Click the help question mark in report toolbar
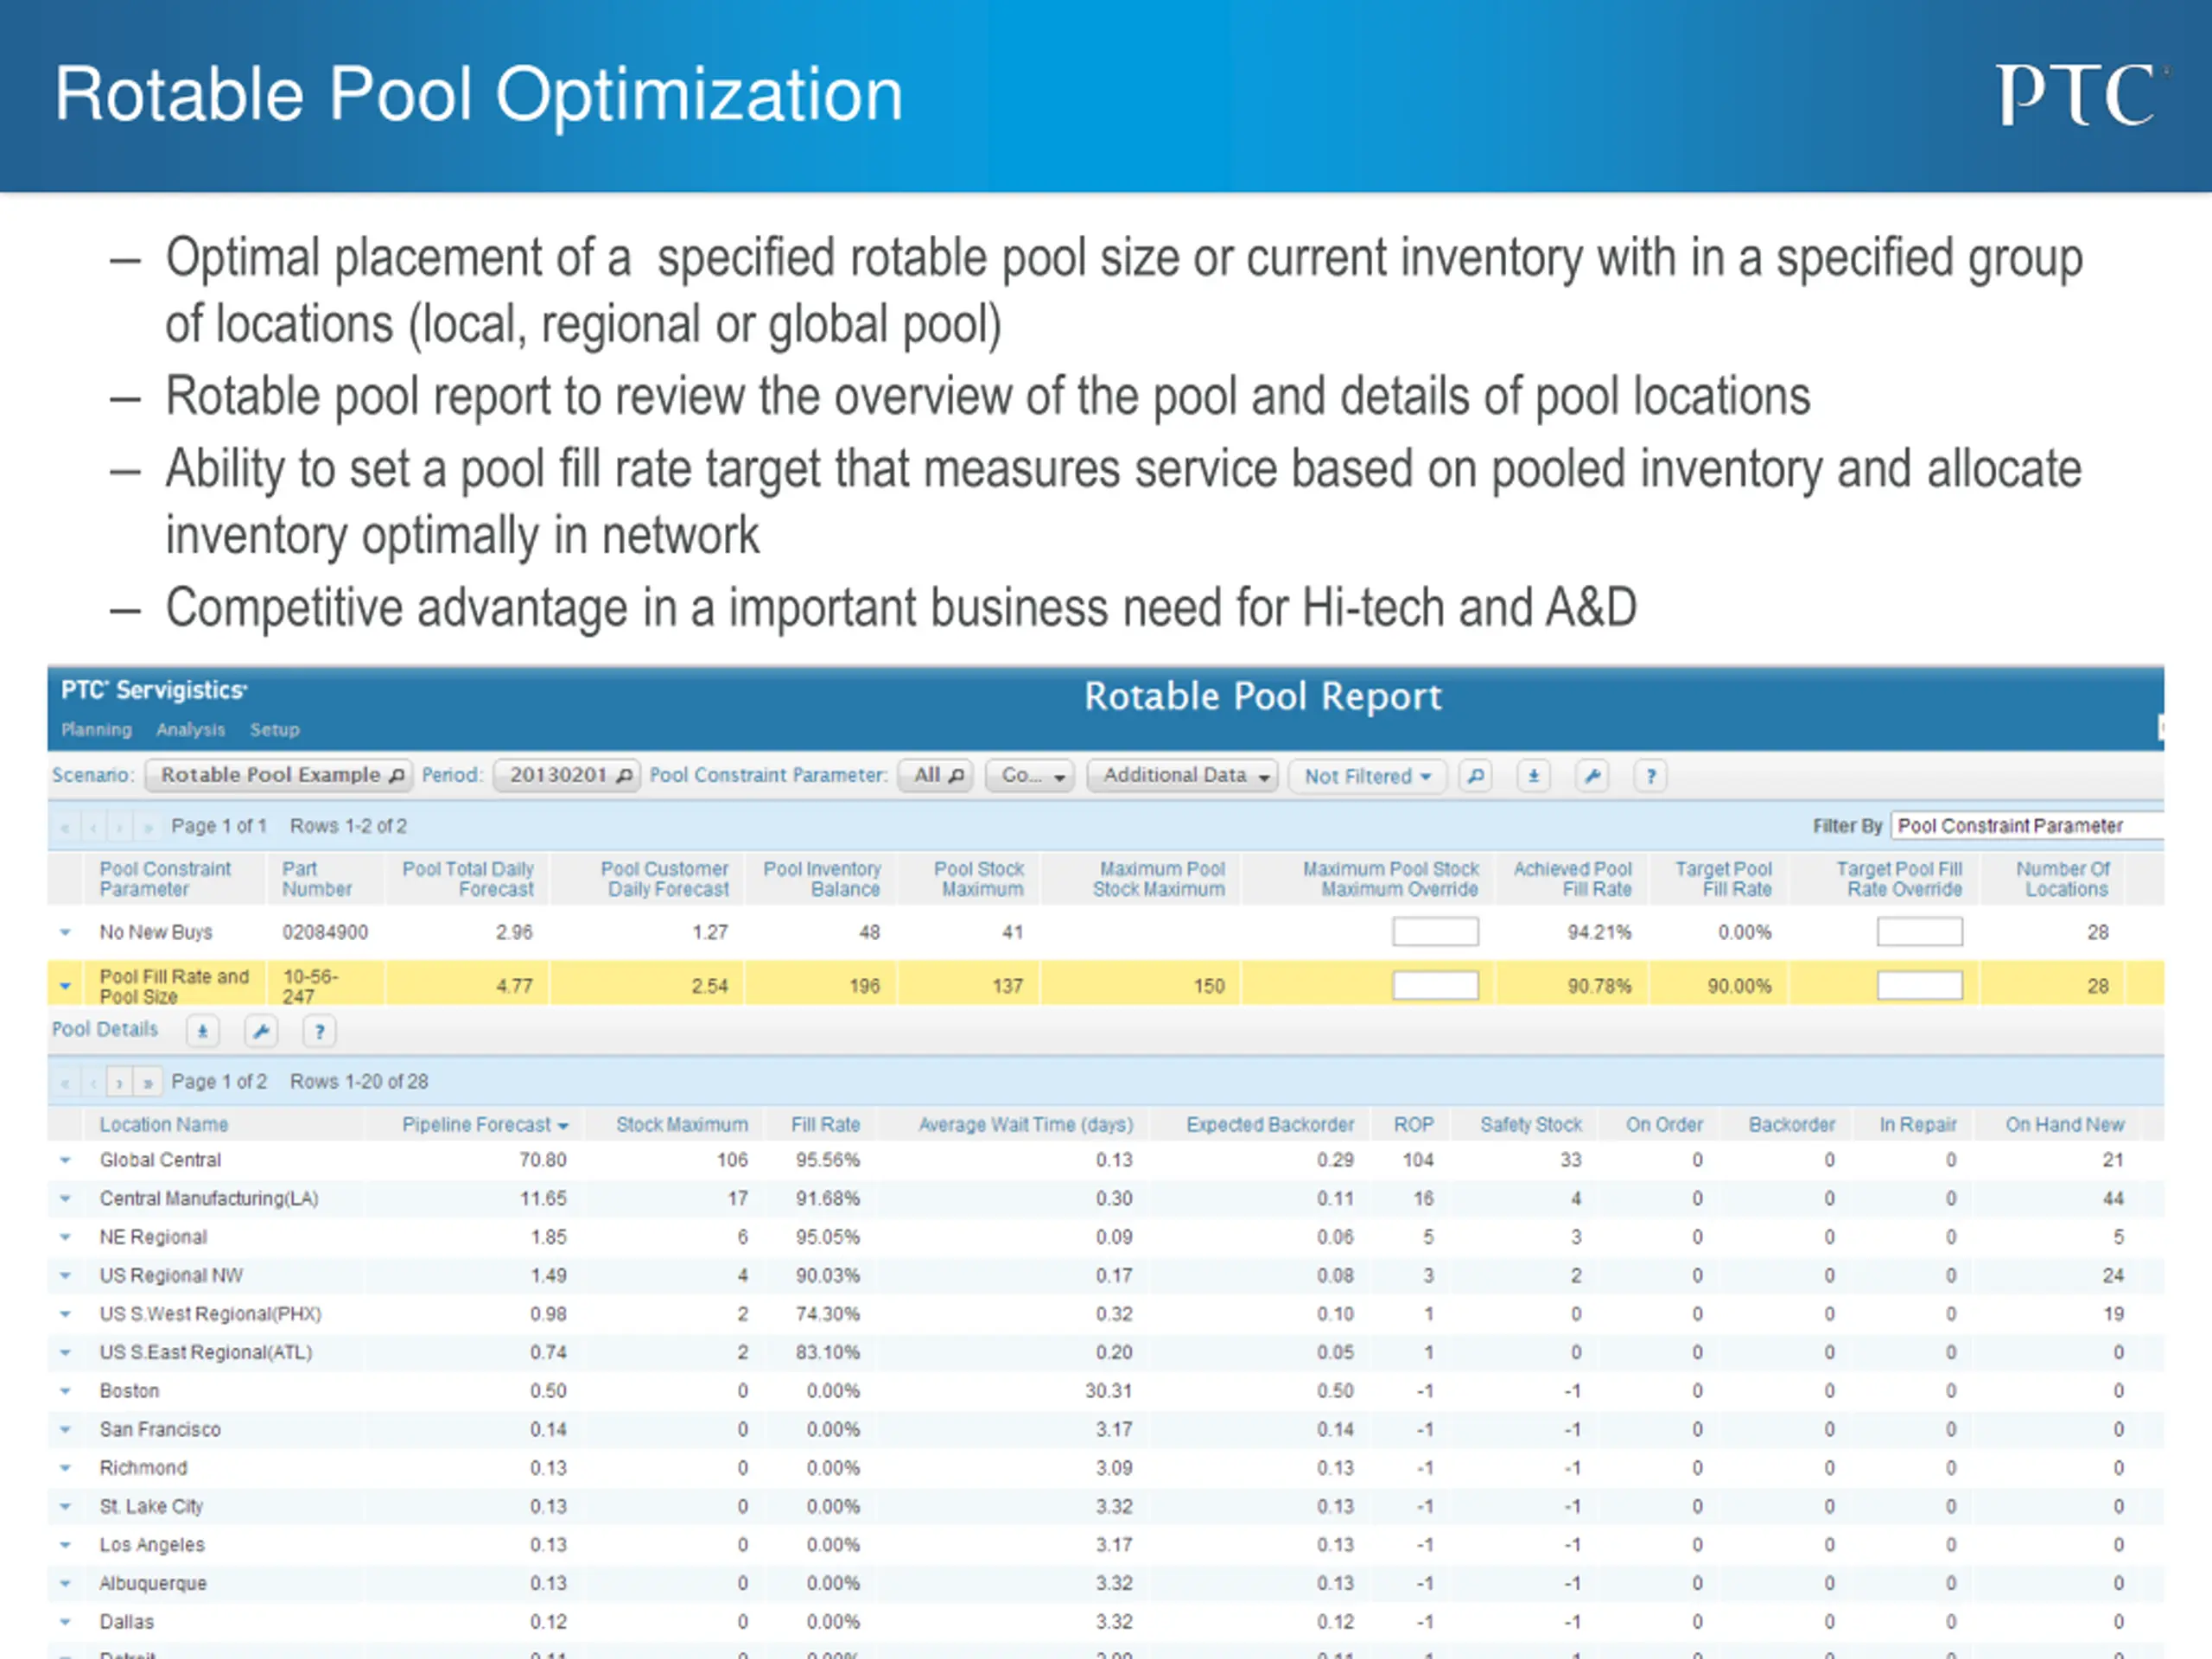This screenshot has height=1659, width=2212. click(x=1651, y=776)
